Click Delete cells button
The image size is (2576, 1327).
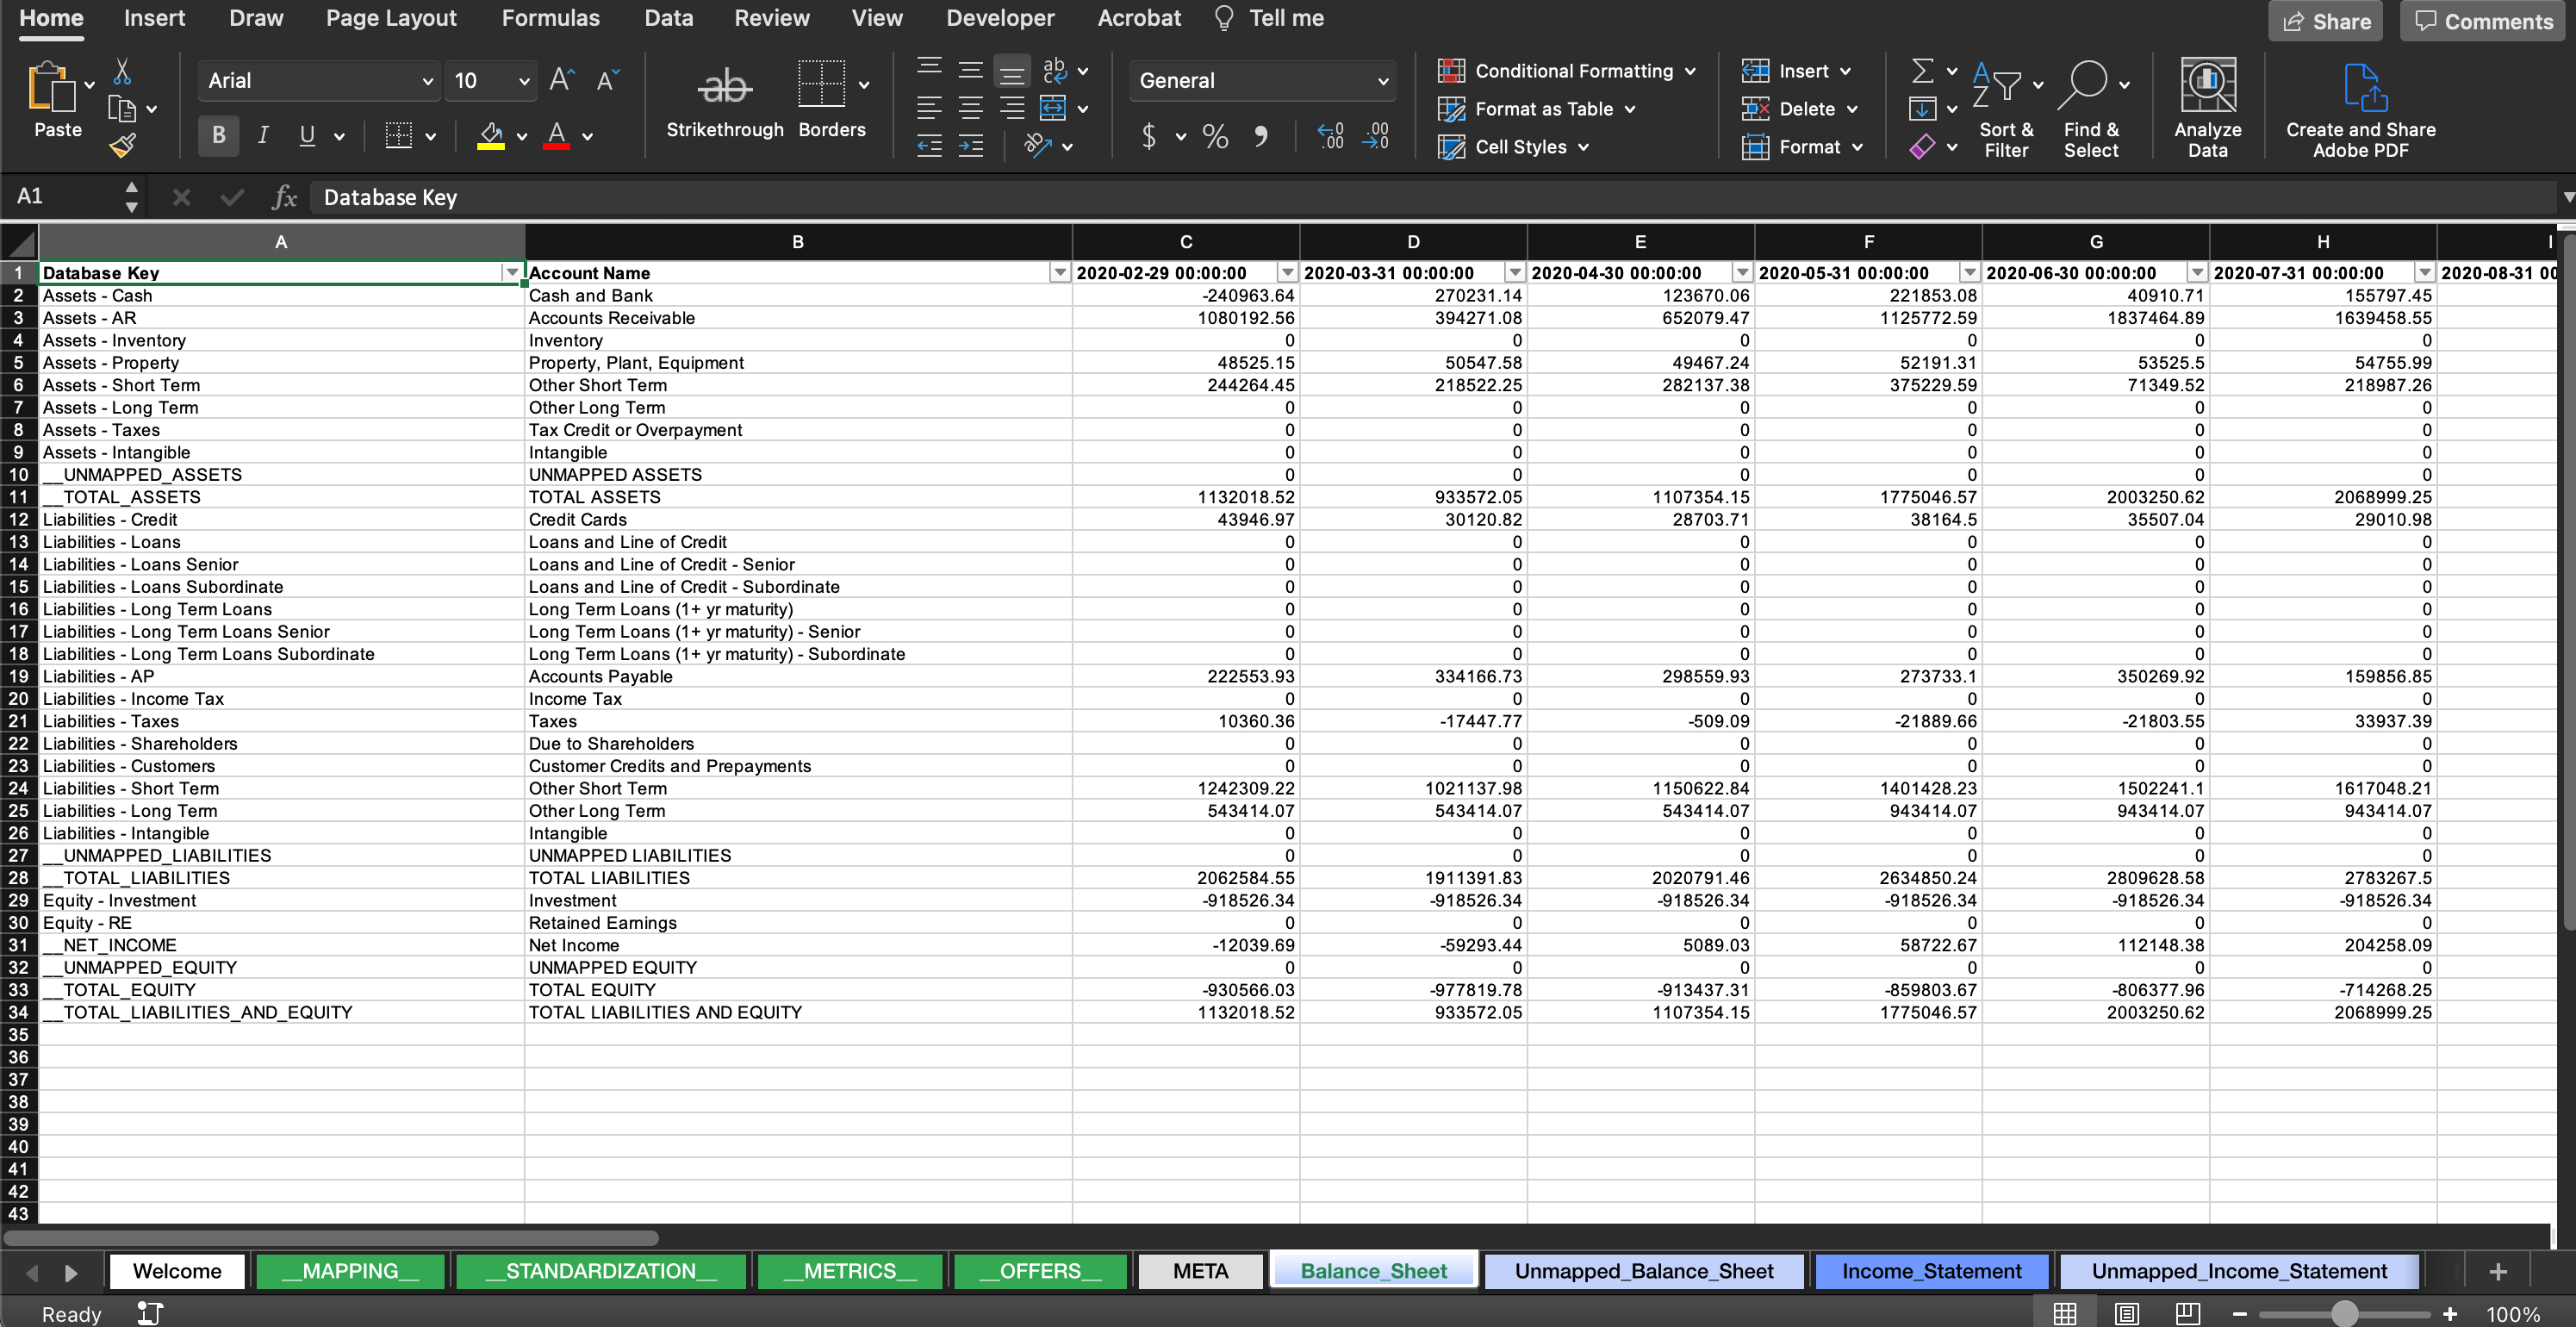(x=1799, y=109)
